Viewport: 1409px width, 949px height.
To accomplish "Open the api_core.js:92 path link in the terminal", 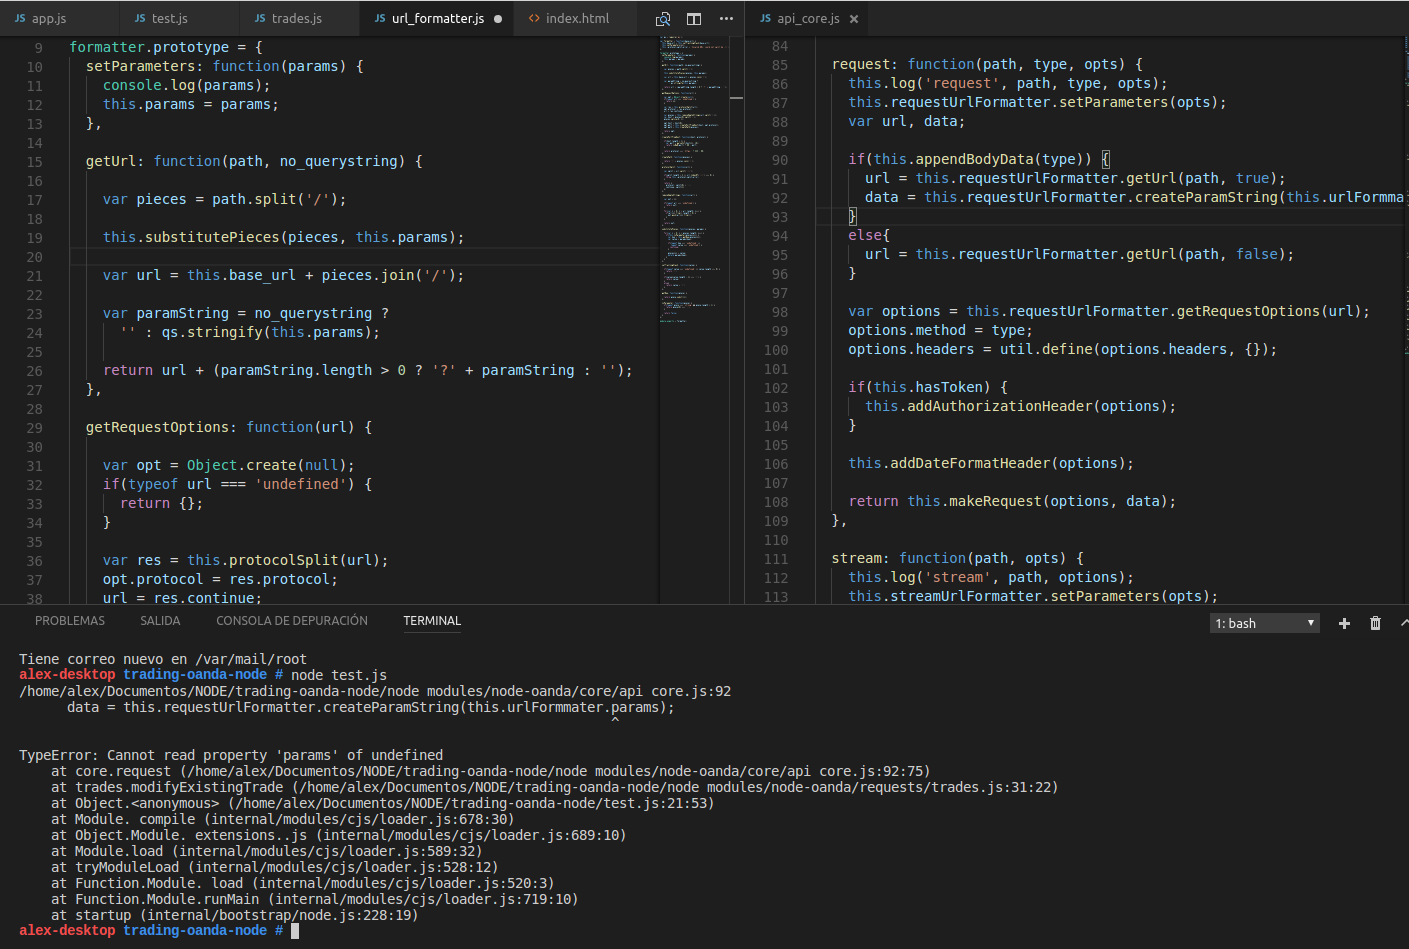I will click(375, 691).
